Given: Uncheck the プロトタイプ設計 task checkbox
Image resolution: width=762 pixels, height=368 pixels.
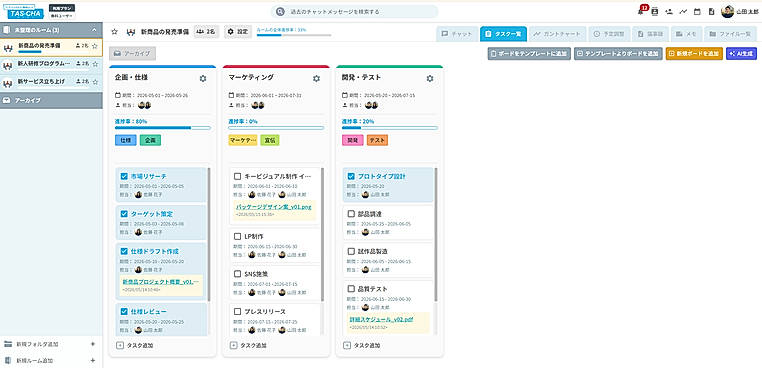Looking at the screenshot, I should coord(351,176).
